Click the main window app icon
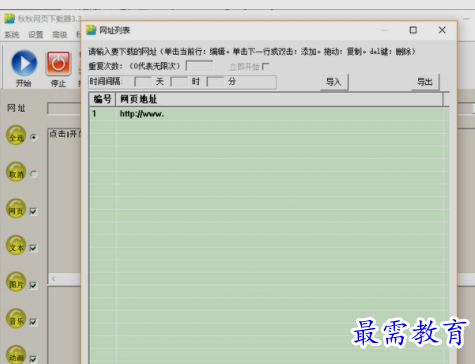Screen dimensions: 475x364 [10, 18]
